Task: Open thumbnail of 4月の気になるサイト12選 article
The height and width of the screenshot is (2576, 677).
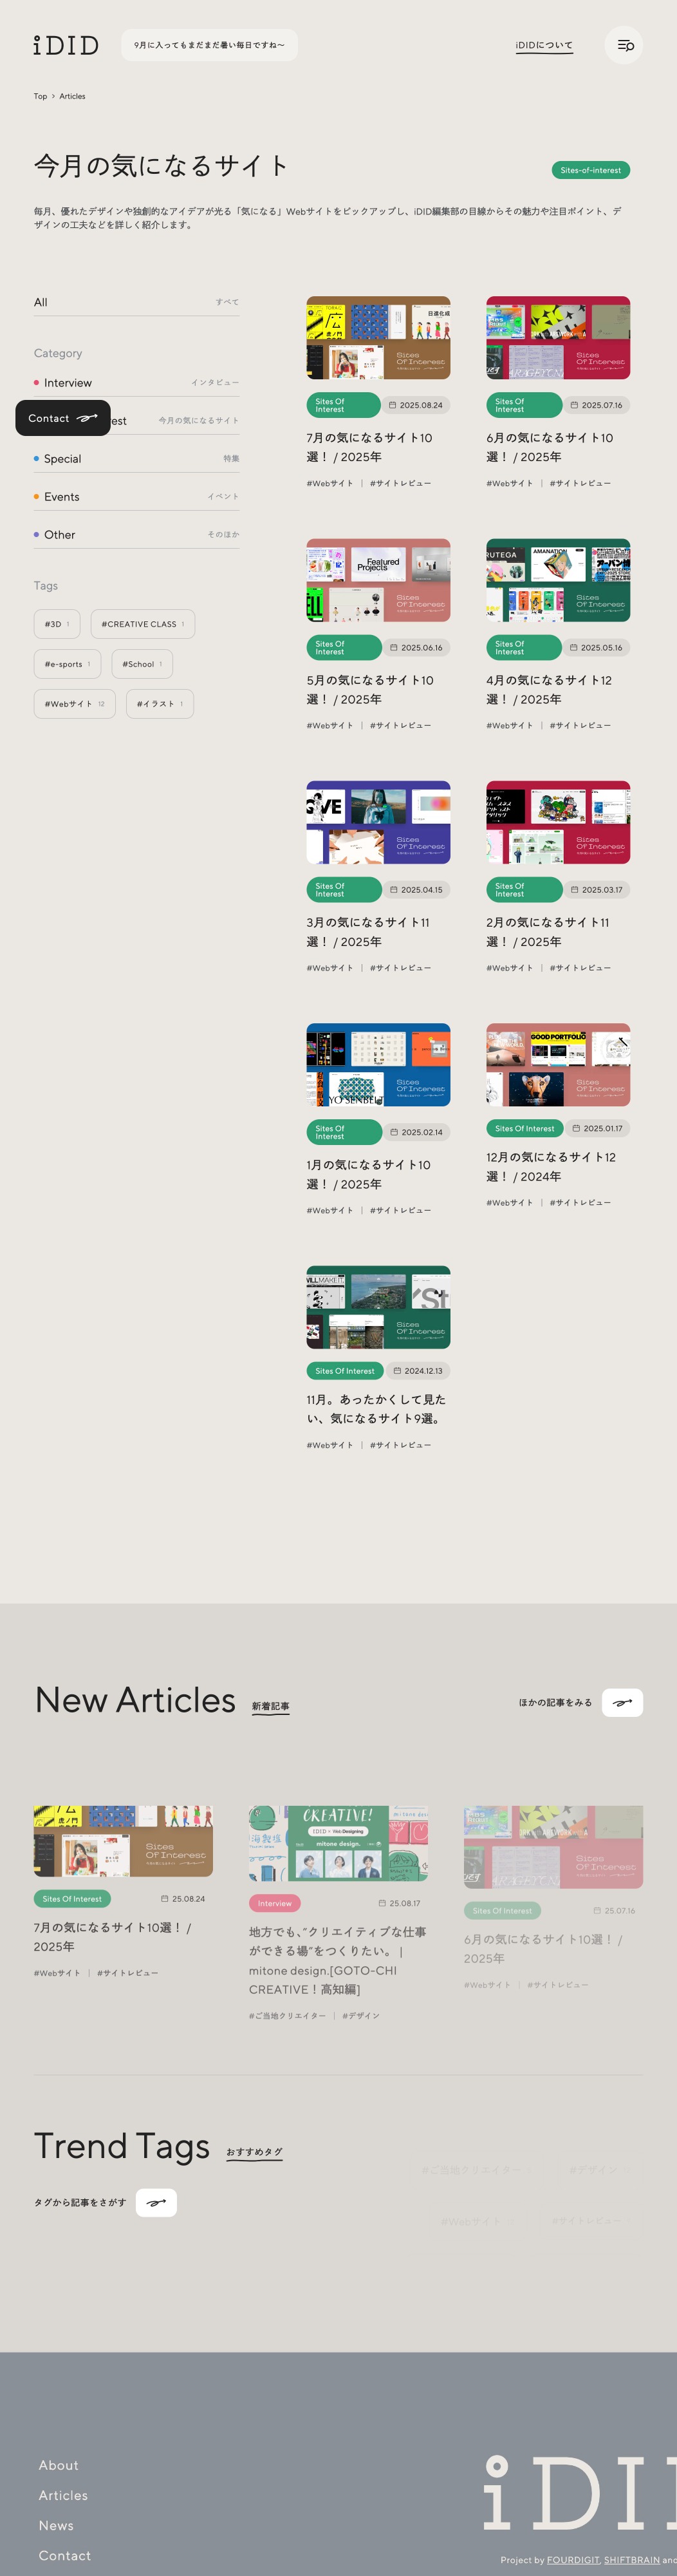Action: (x=558, y=580)
